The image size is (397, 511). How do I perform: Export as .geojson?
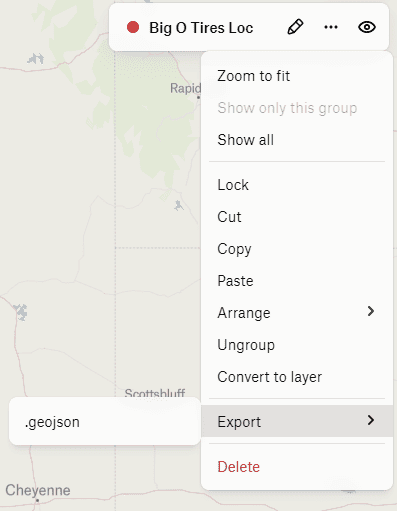tap(105, 422)
